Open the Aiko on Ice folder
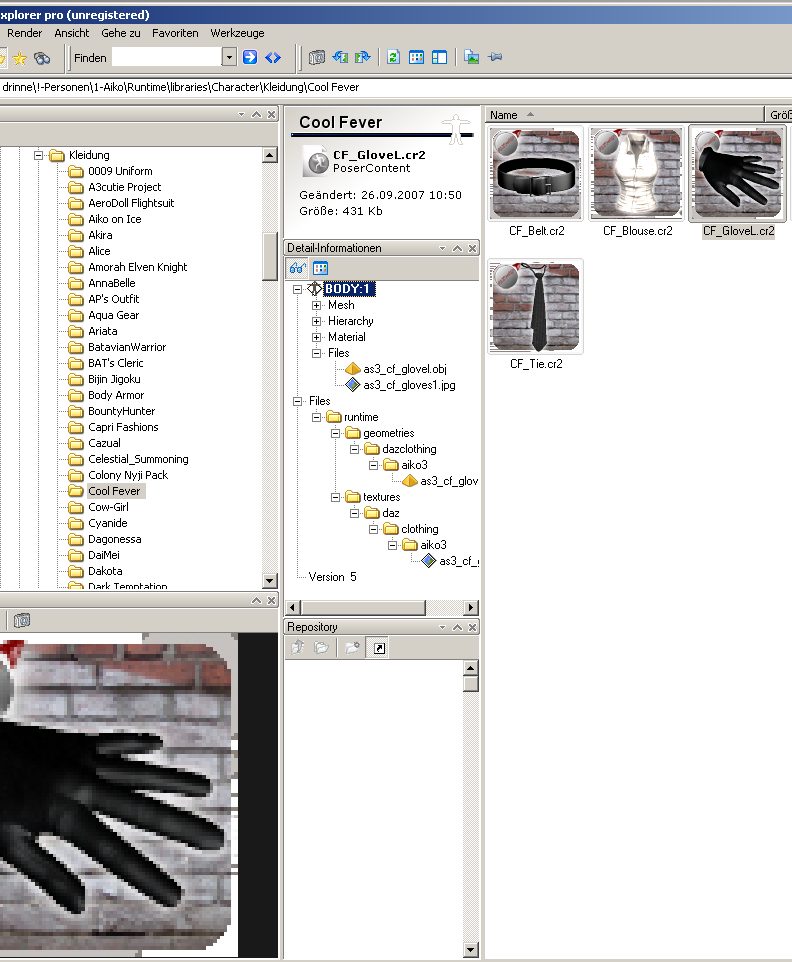 (x=115, y=219)
